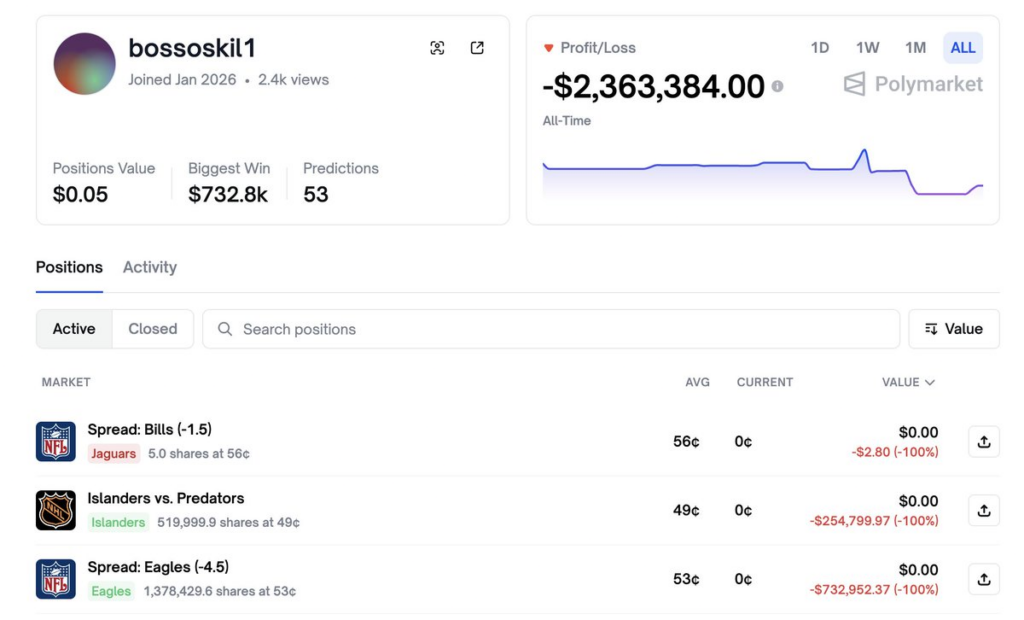Click the NFL logo on the Bills spread row
The width and height of the screenshot is (1024, 620).
[56, 439]
